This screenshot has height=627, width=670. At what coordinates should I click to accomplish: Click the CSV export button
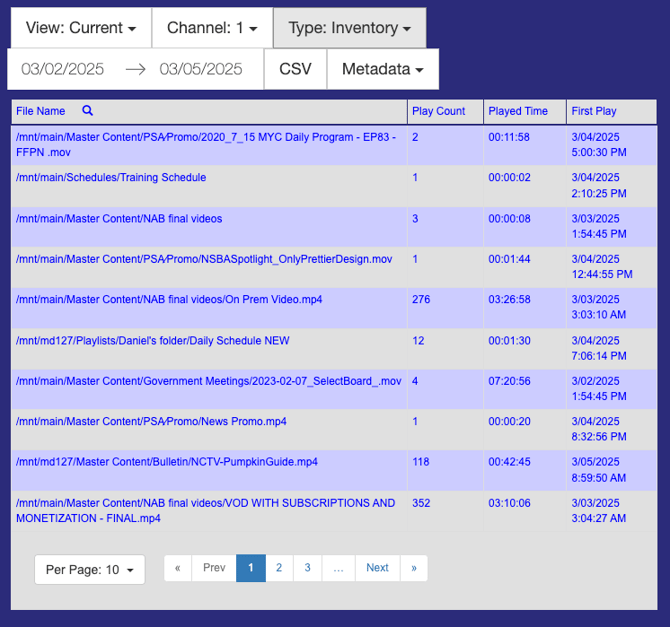point(295,69)
